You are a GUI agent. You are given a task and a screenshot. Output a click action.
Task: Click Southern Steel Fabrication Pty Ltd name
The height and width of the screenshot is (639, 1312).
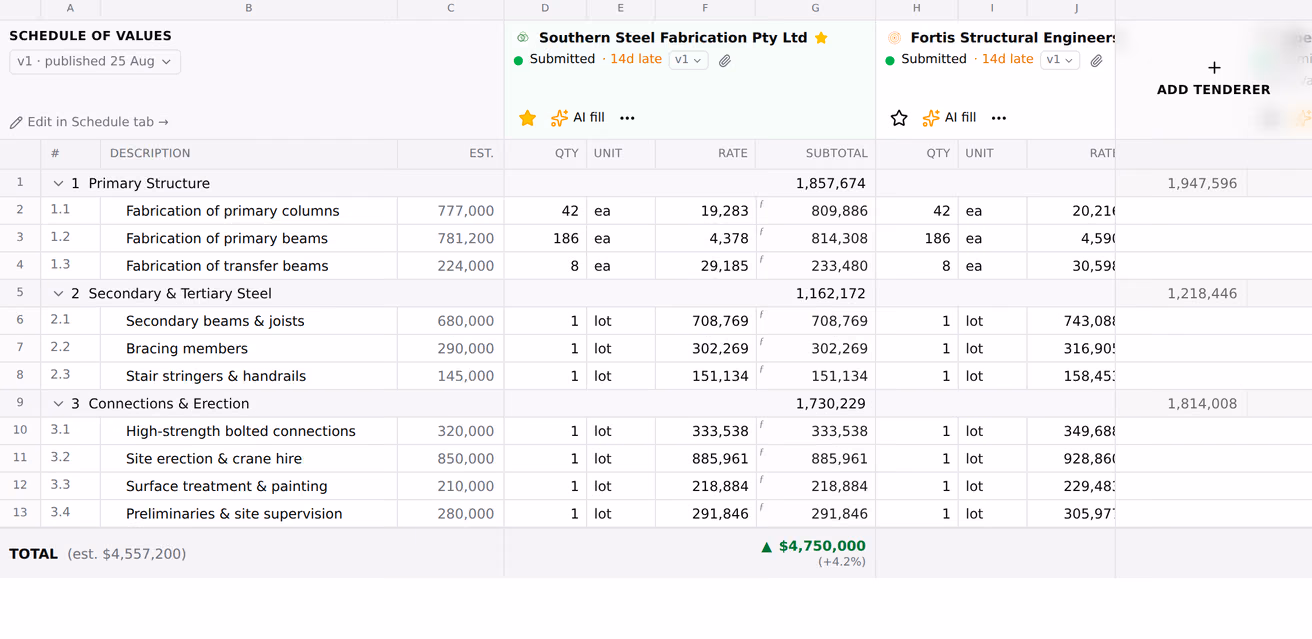673,38
